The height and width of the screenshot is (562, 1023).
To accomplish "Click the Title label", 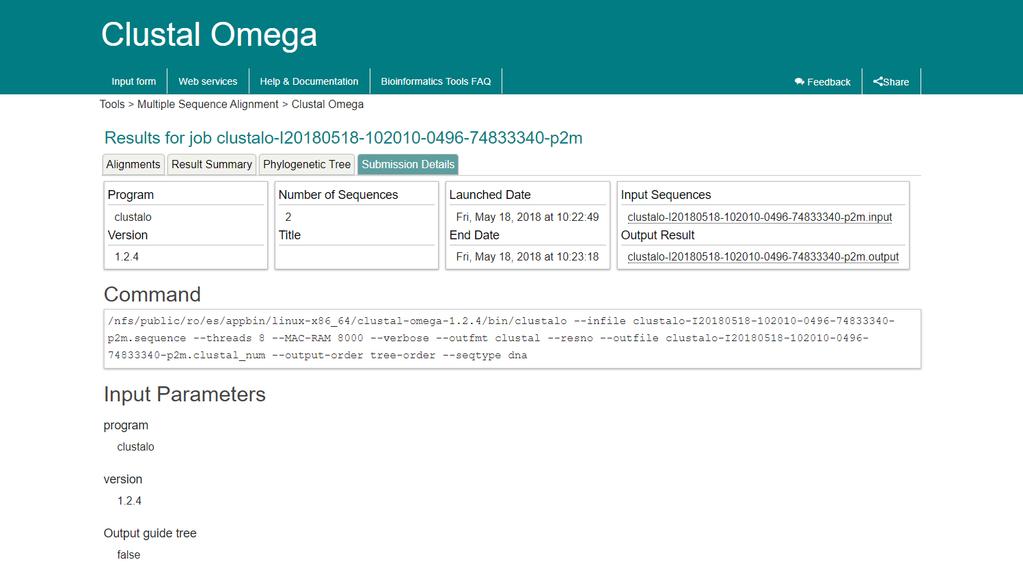I will click(x=290, y=235).
